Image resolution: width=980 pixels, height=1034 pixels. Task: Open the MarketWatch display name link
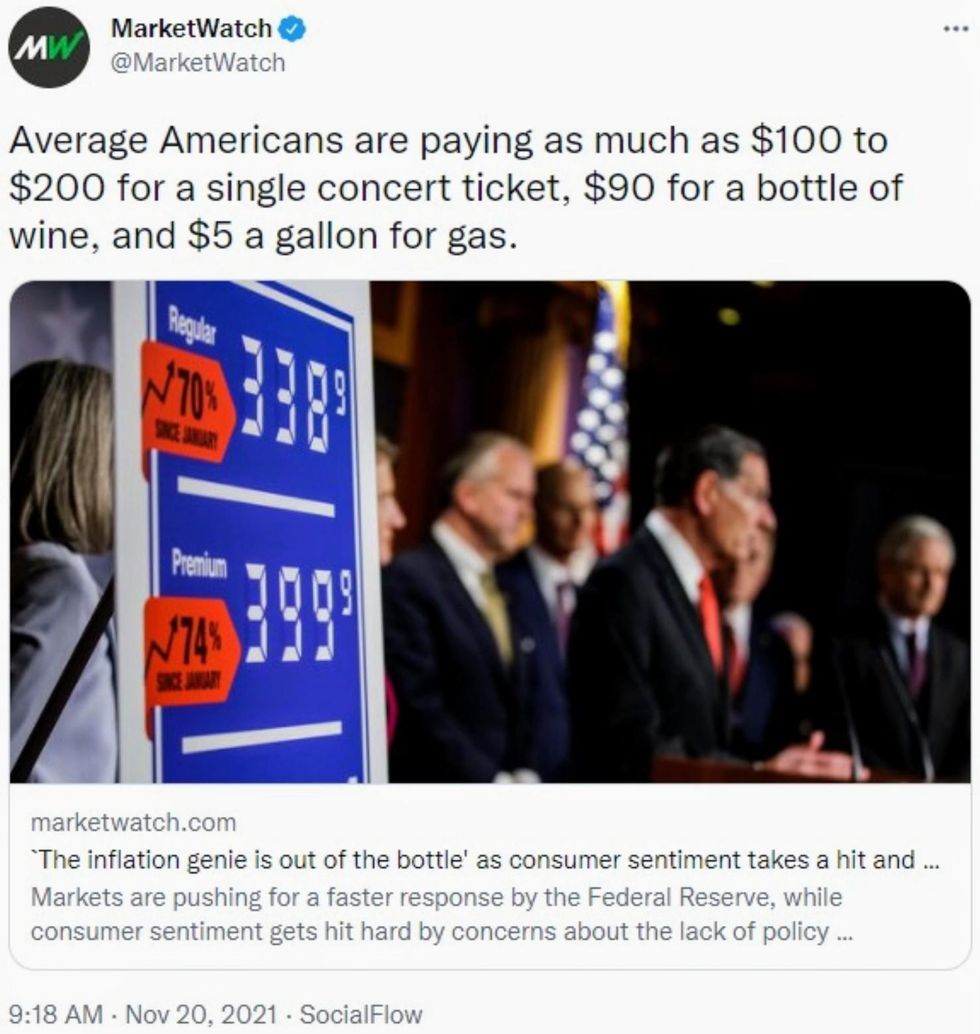(x=191, y=30)
